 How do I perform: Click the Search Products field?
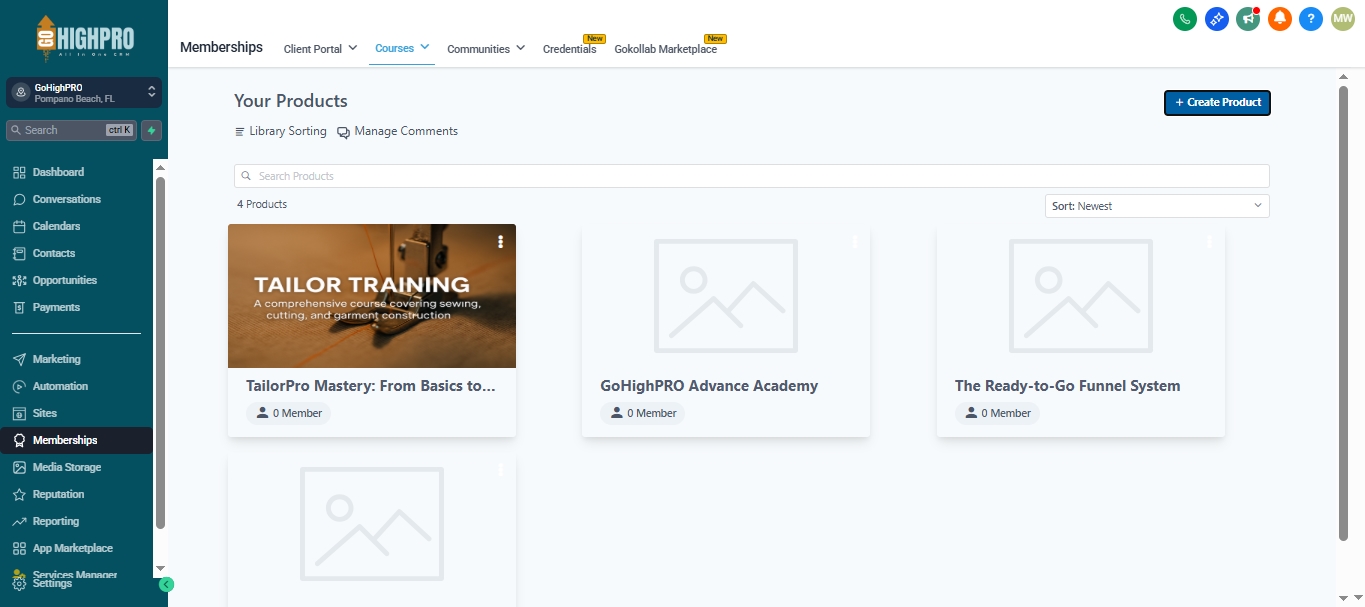[x=752, y=176]
